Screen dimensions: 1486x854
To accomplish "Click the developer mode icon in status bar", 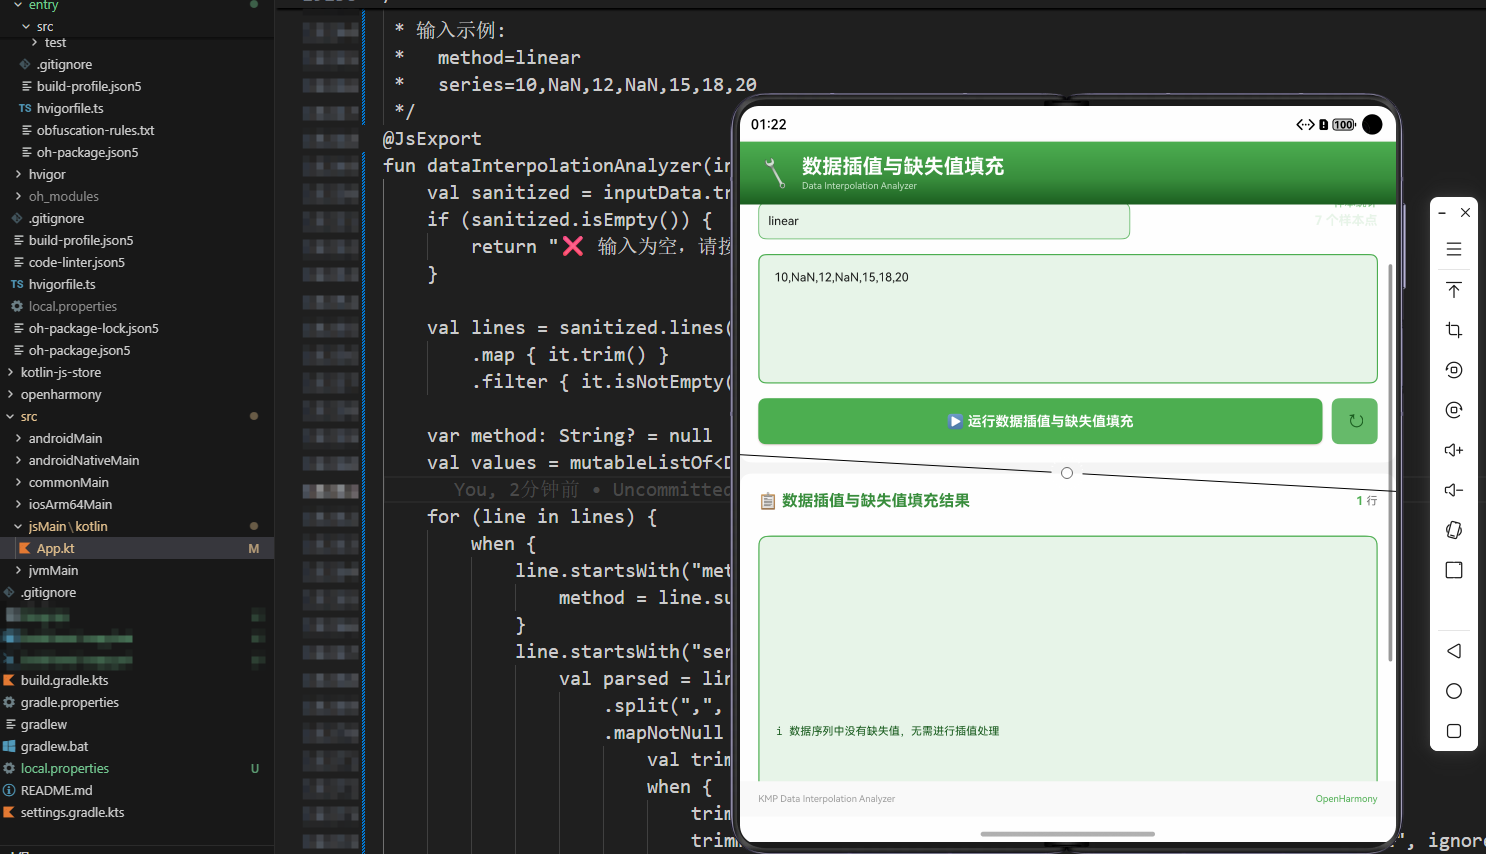I will 1305,125.
